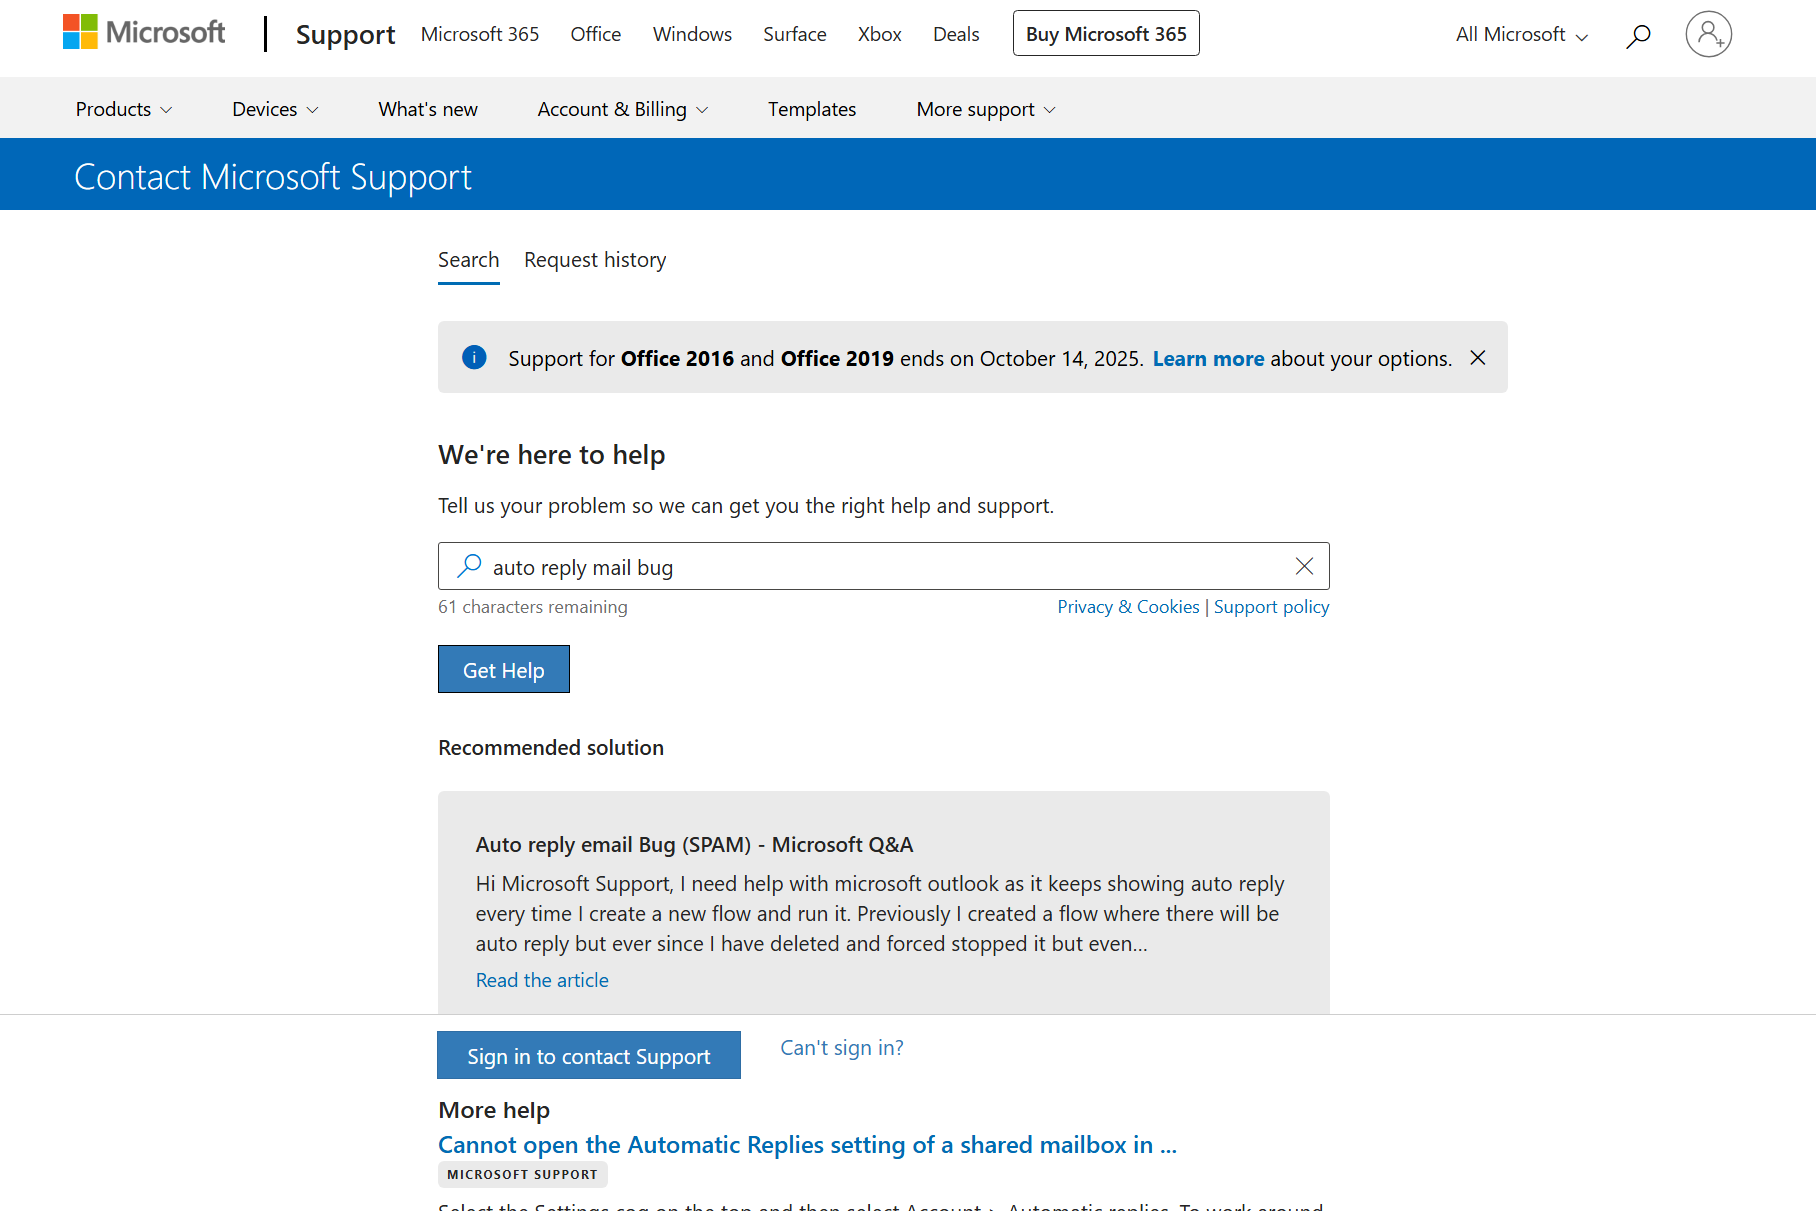Open the Read the article link
The width and height of the screenshot is (1816, 1211).
pos(542,980)
